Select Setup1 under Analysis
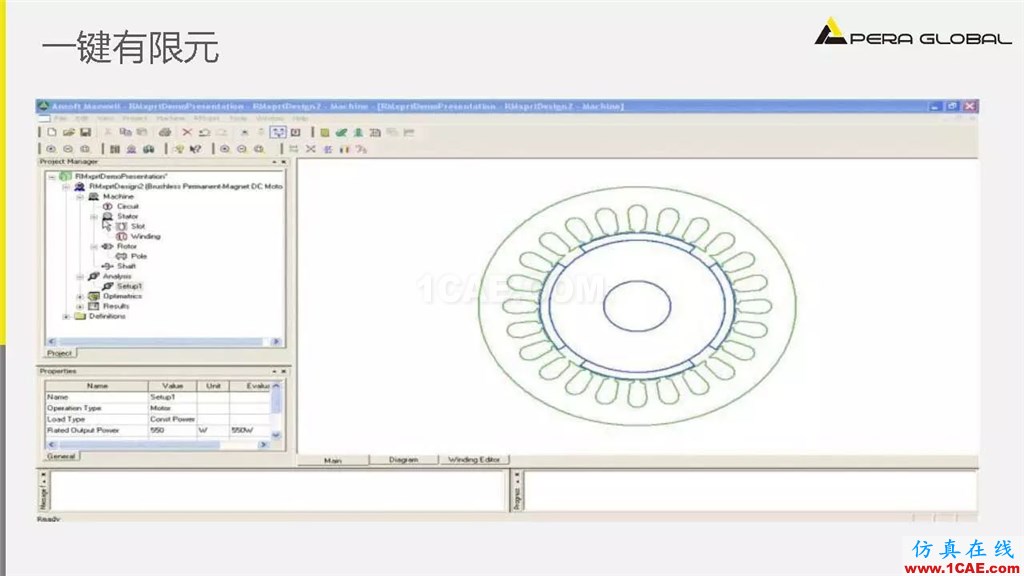Viewport: 1024px width, 576px height. pos(129,286)
